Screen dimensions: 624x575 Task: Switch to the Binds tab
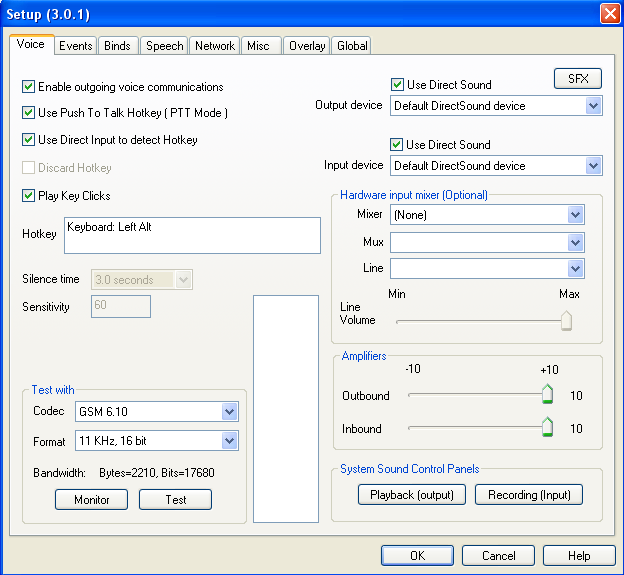point(117,46)
